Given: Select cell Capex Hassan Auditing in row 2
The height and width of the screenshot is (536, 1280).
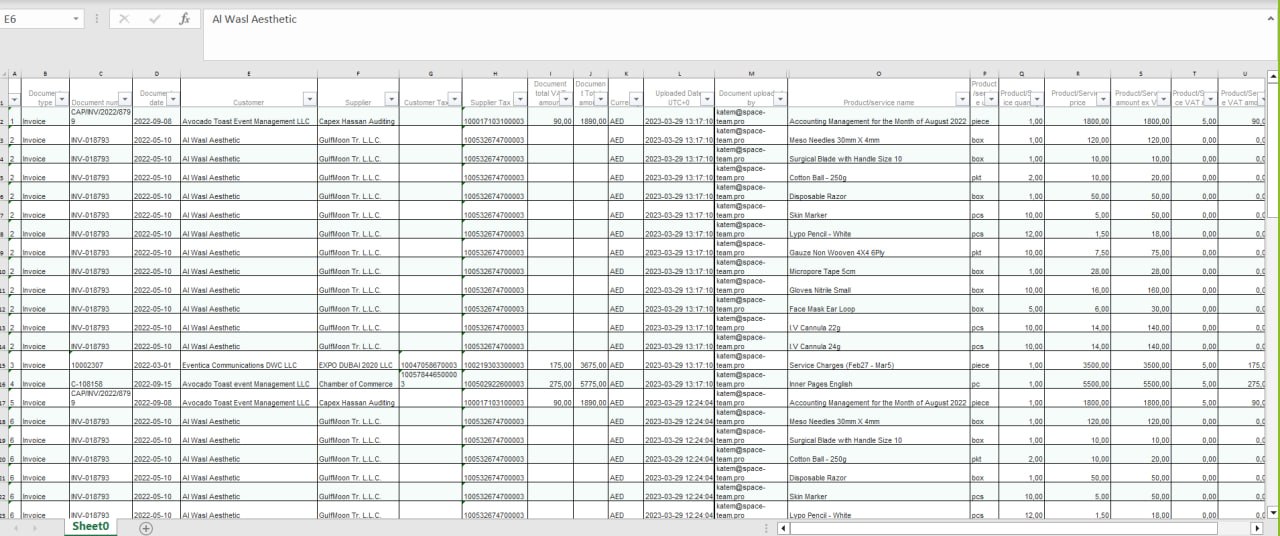Looking at the screenshot, I should [x=358, y=116].
